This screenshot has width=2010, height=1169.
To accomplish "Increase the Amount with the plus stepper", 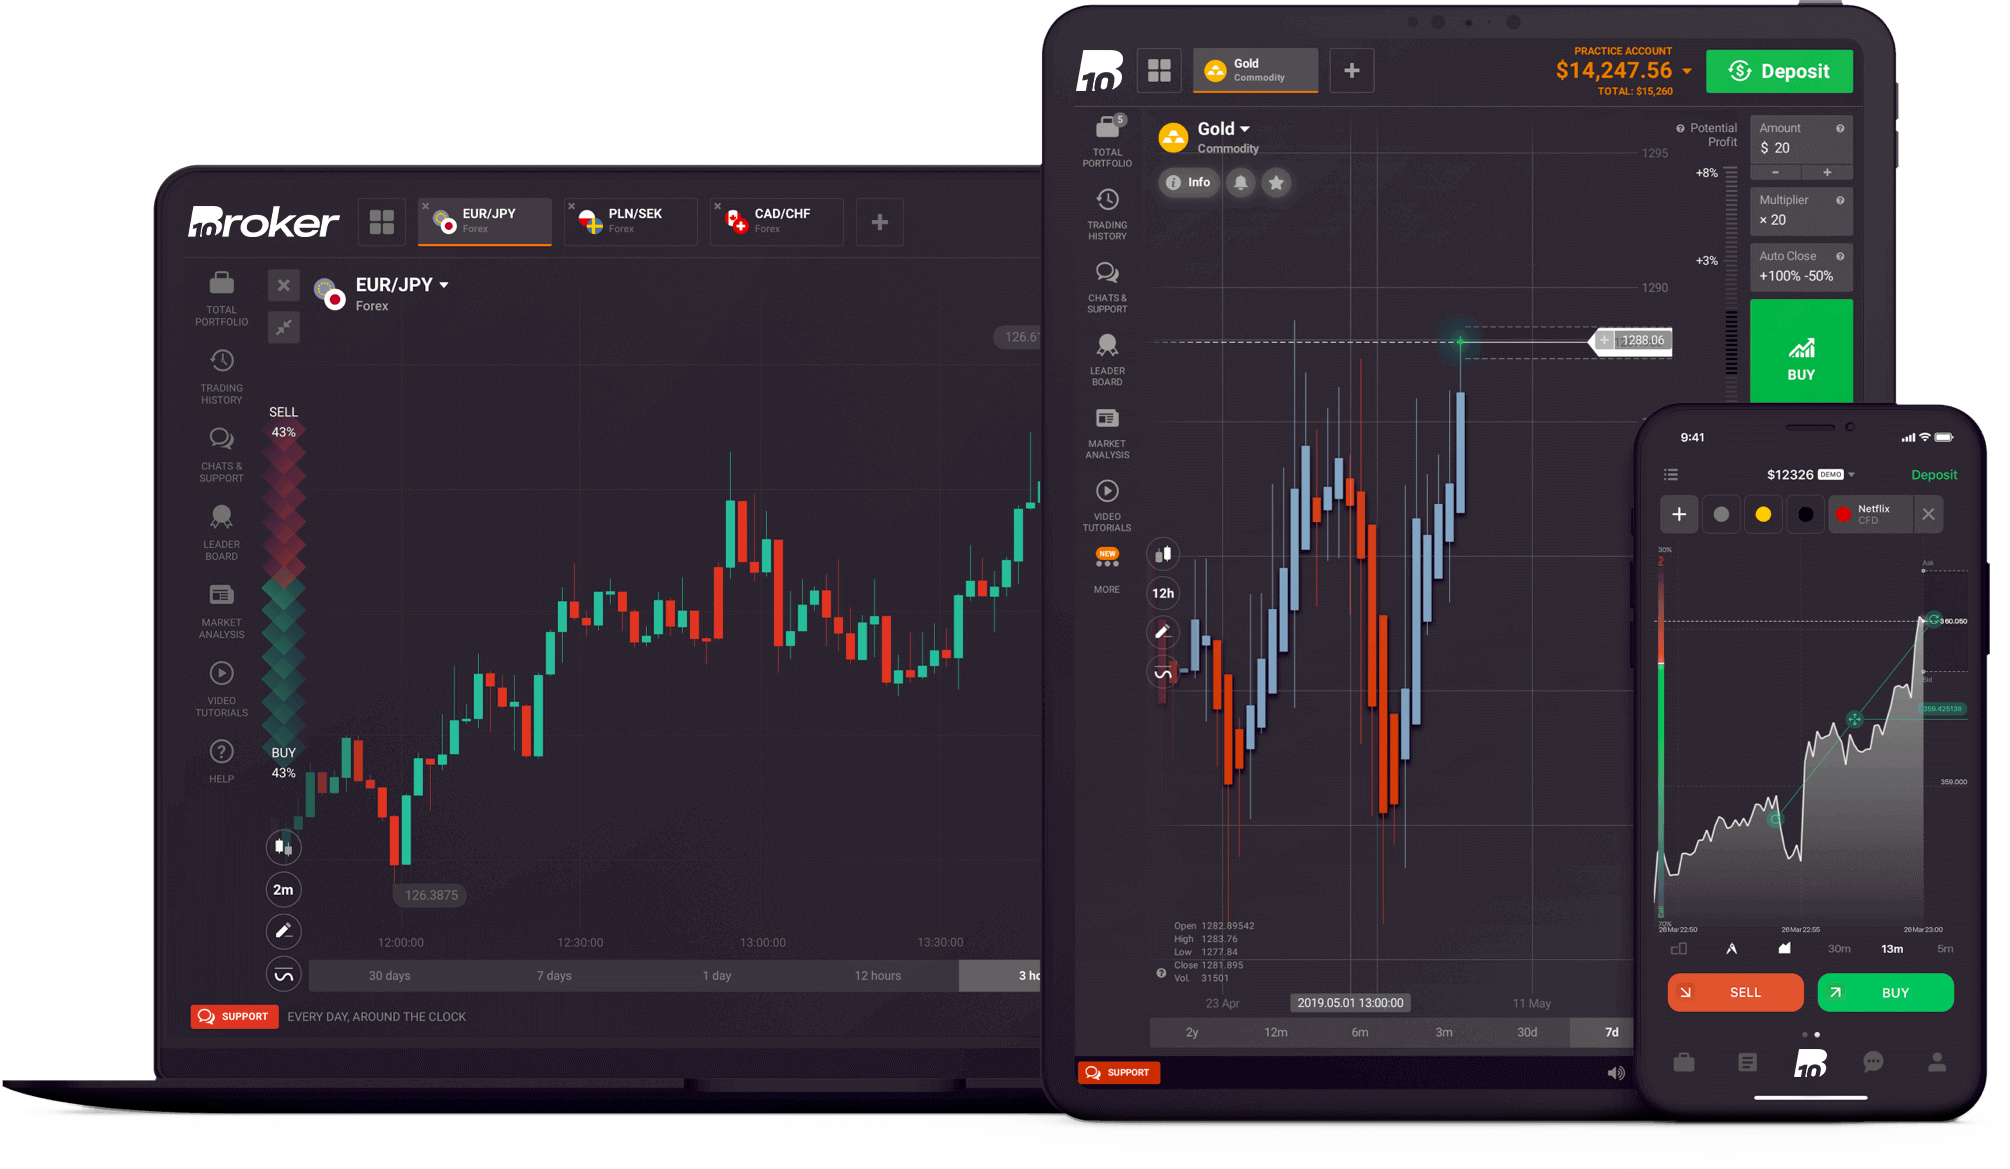I will point(1828,172).
